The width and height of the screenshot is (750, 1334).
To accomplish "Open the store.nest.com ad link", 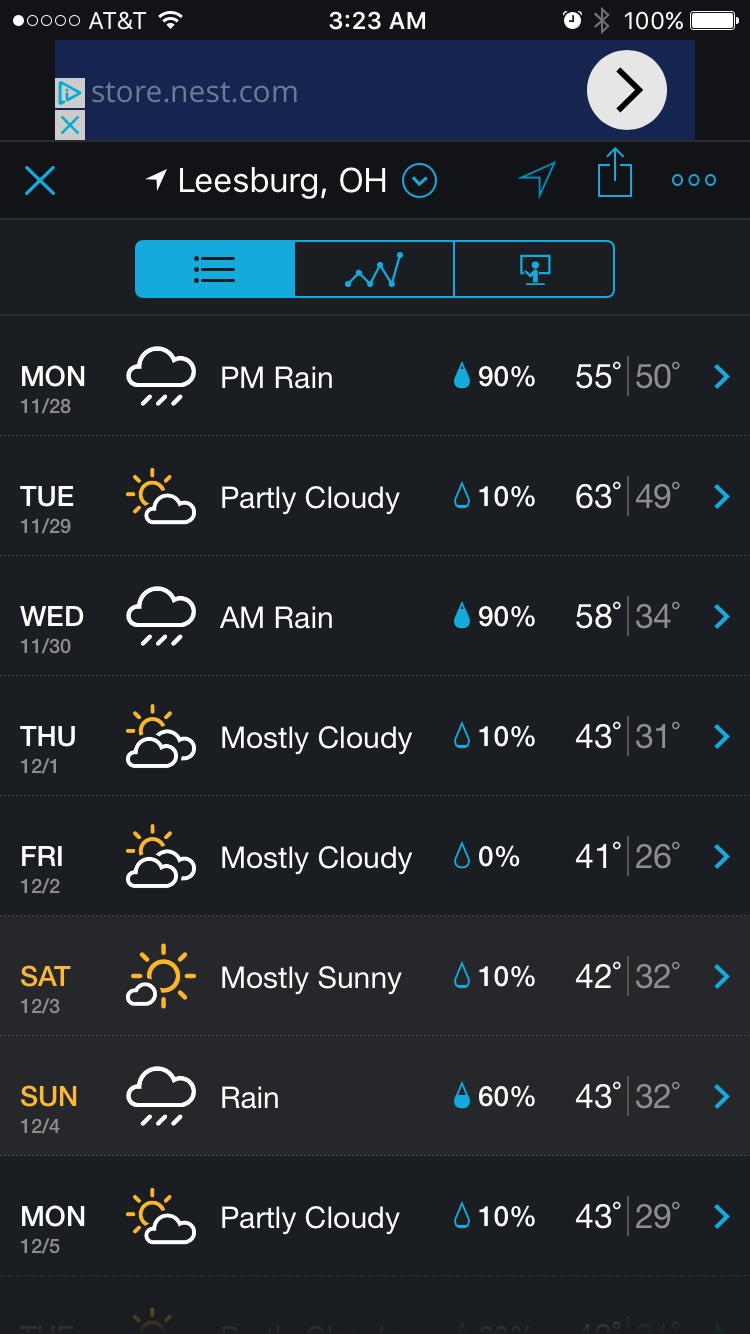I will click(x=195, y=93).
